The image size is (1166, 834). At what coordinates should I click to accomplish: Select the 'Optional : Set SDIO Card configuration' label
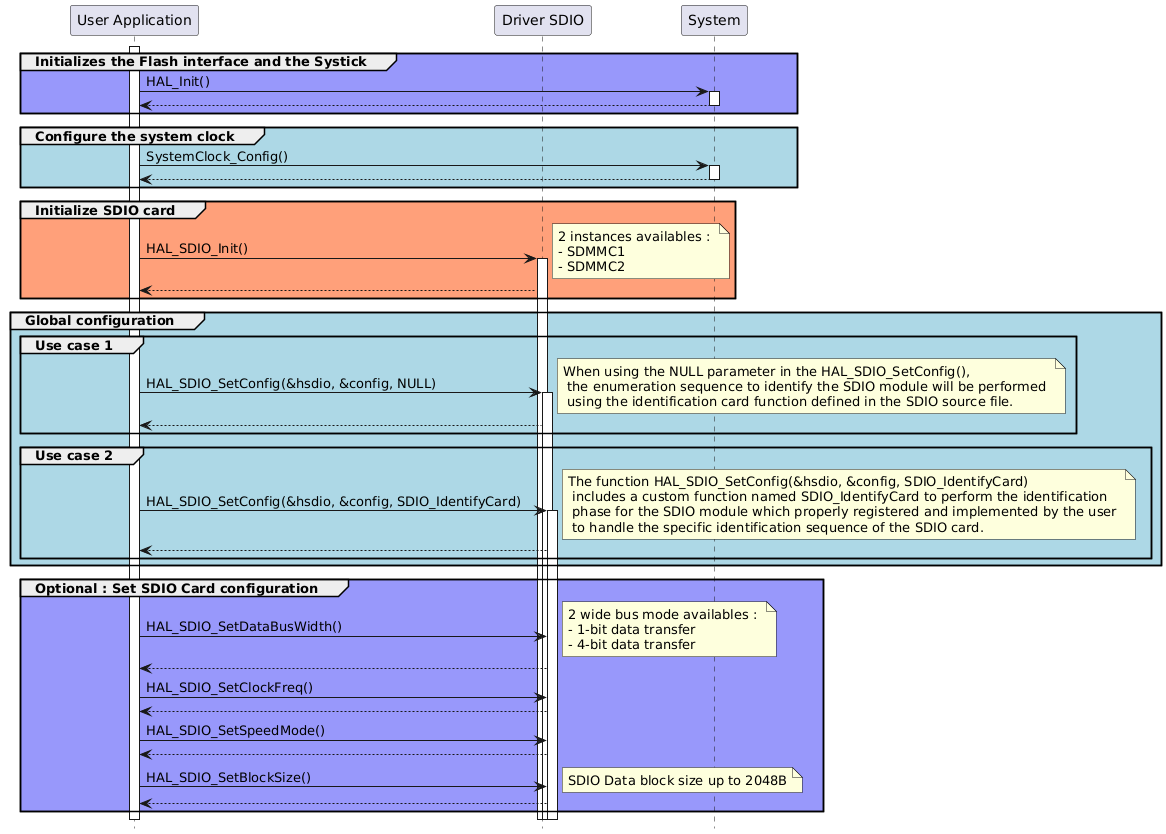(x=176, y=589)
